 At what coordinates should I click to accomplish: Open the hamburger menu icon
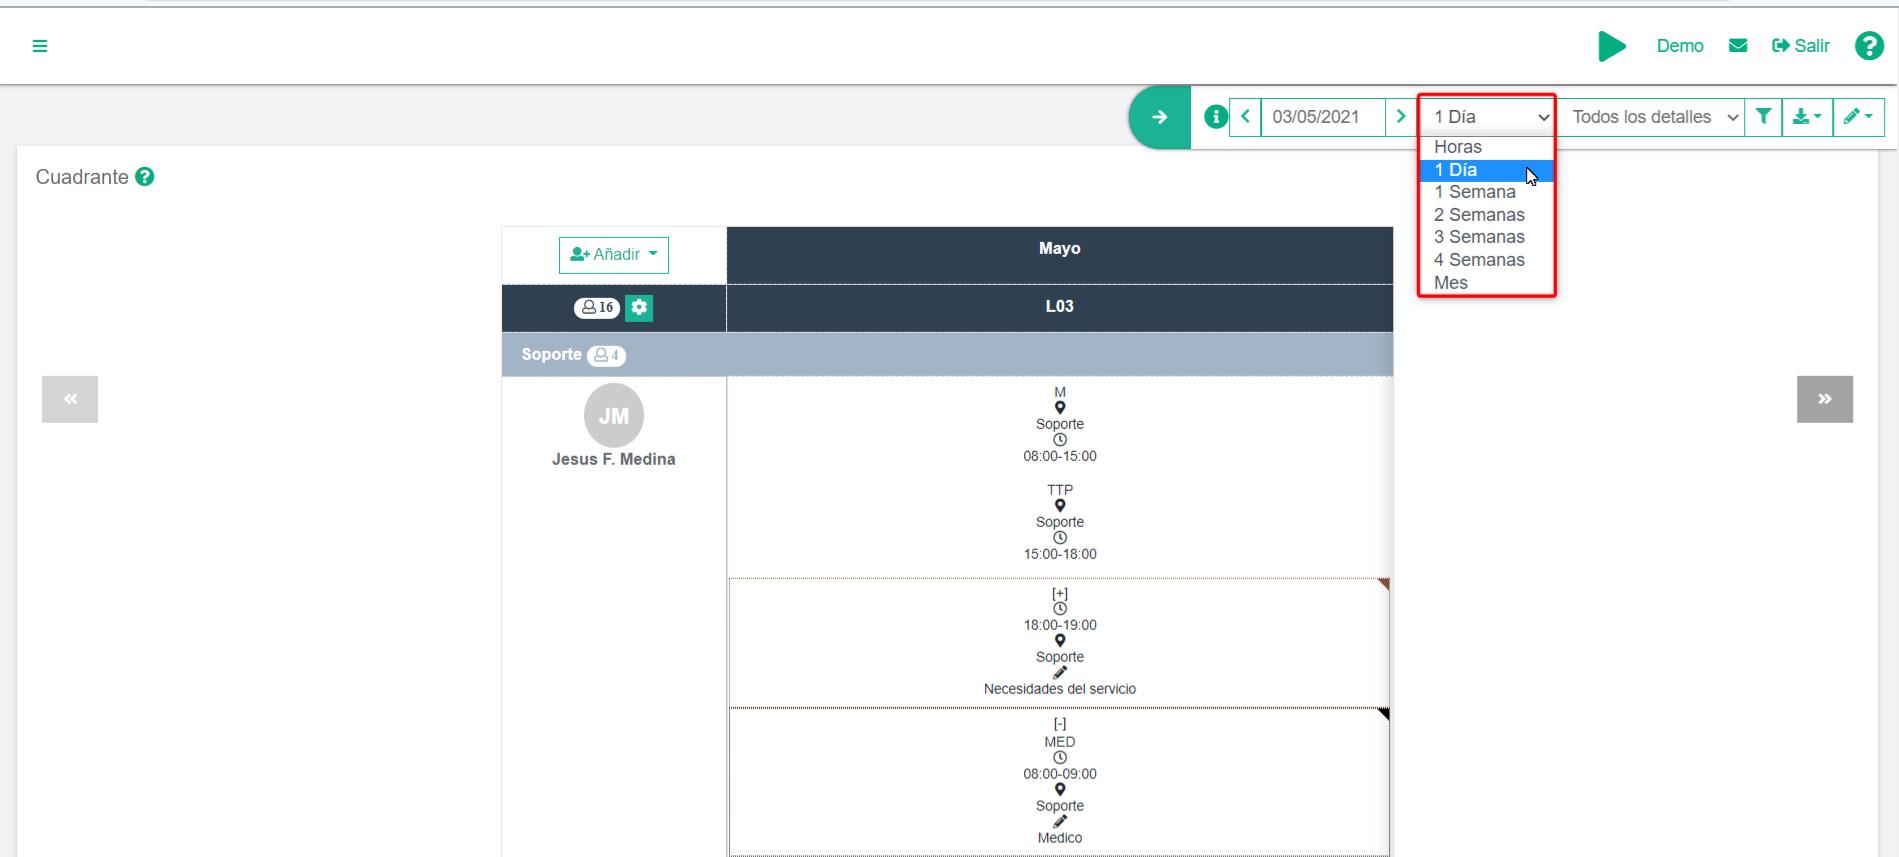40,46
